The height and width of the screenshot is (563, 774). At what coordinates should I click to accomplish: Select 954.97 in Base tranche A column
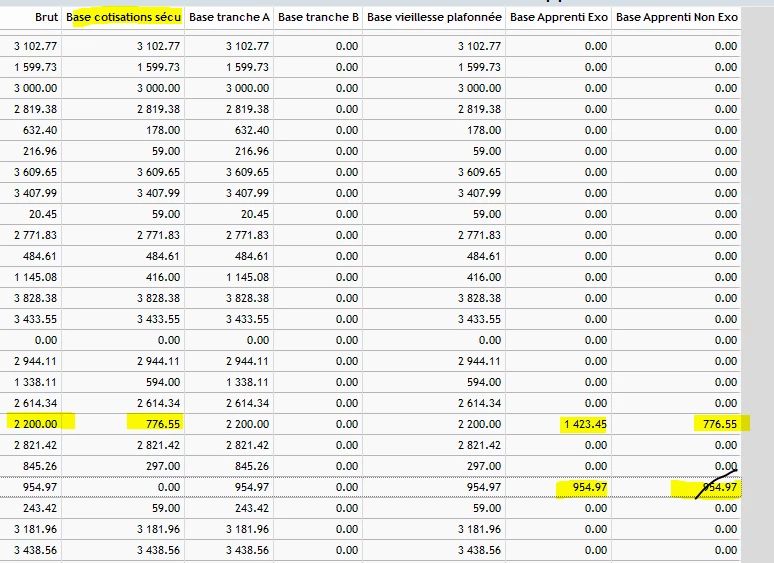coord(252,488)
